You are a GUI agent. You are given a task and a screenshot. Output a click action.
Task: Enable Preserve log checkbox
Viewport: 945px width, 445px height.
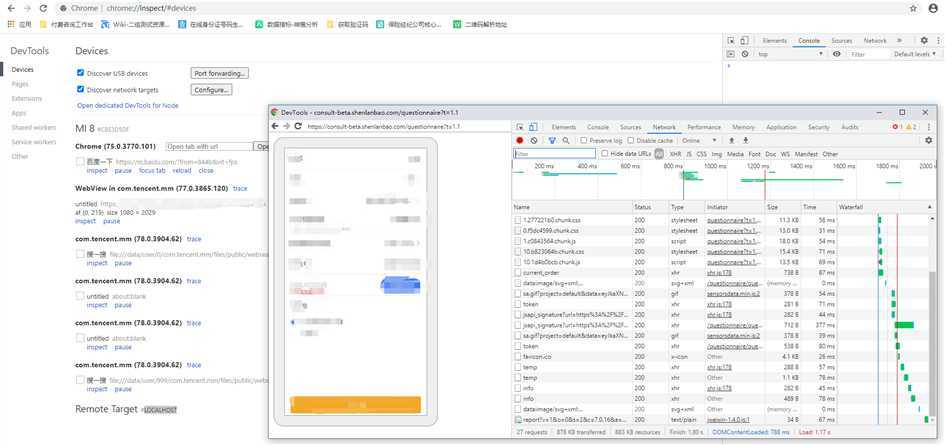(x=583, y=140)
